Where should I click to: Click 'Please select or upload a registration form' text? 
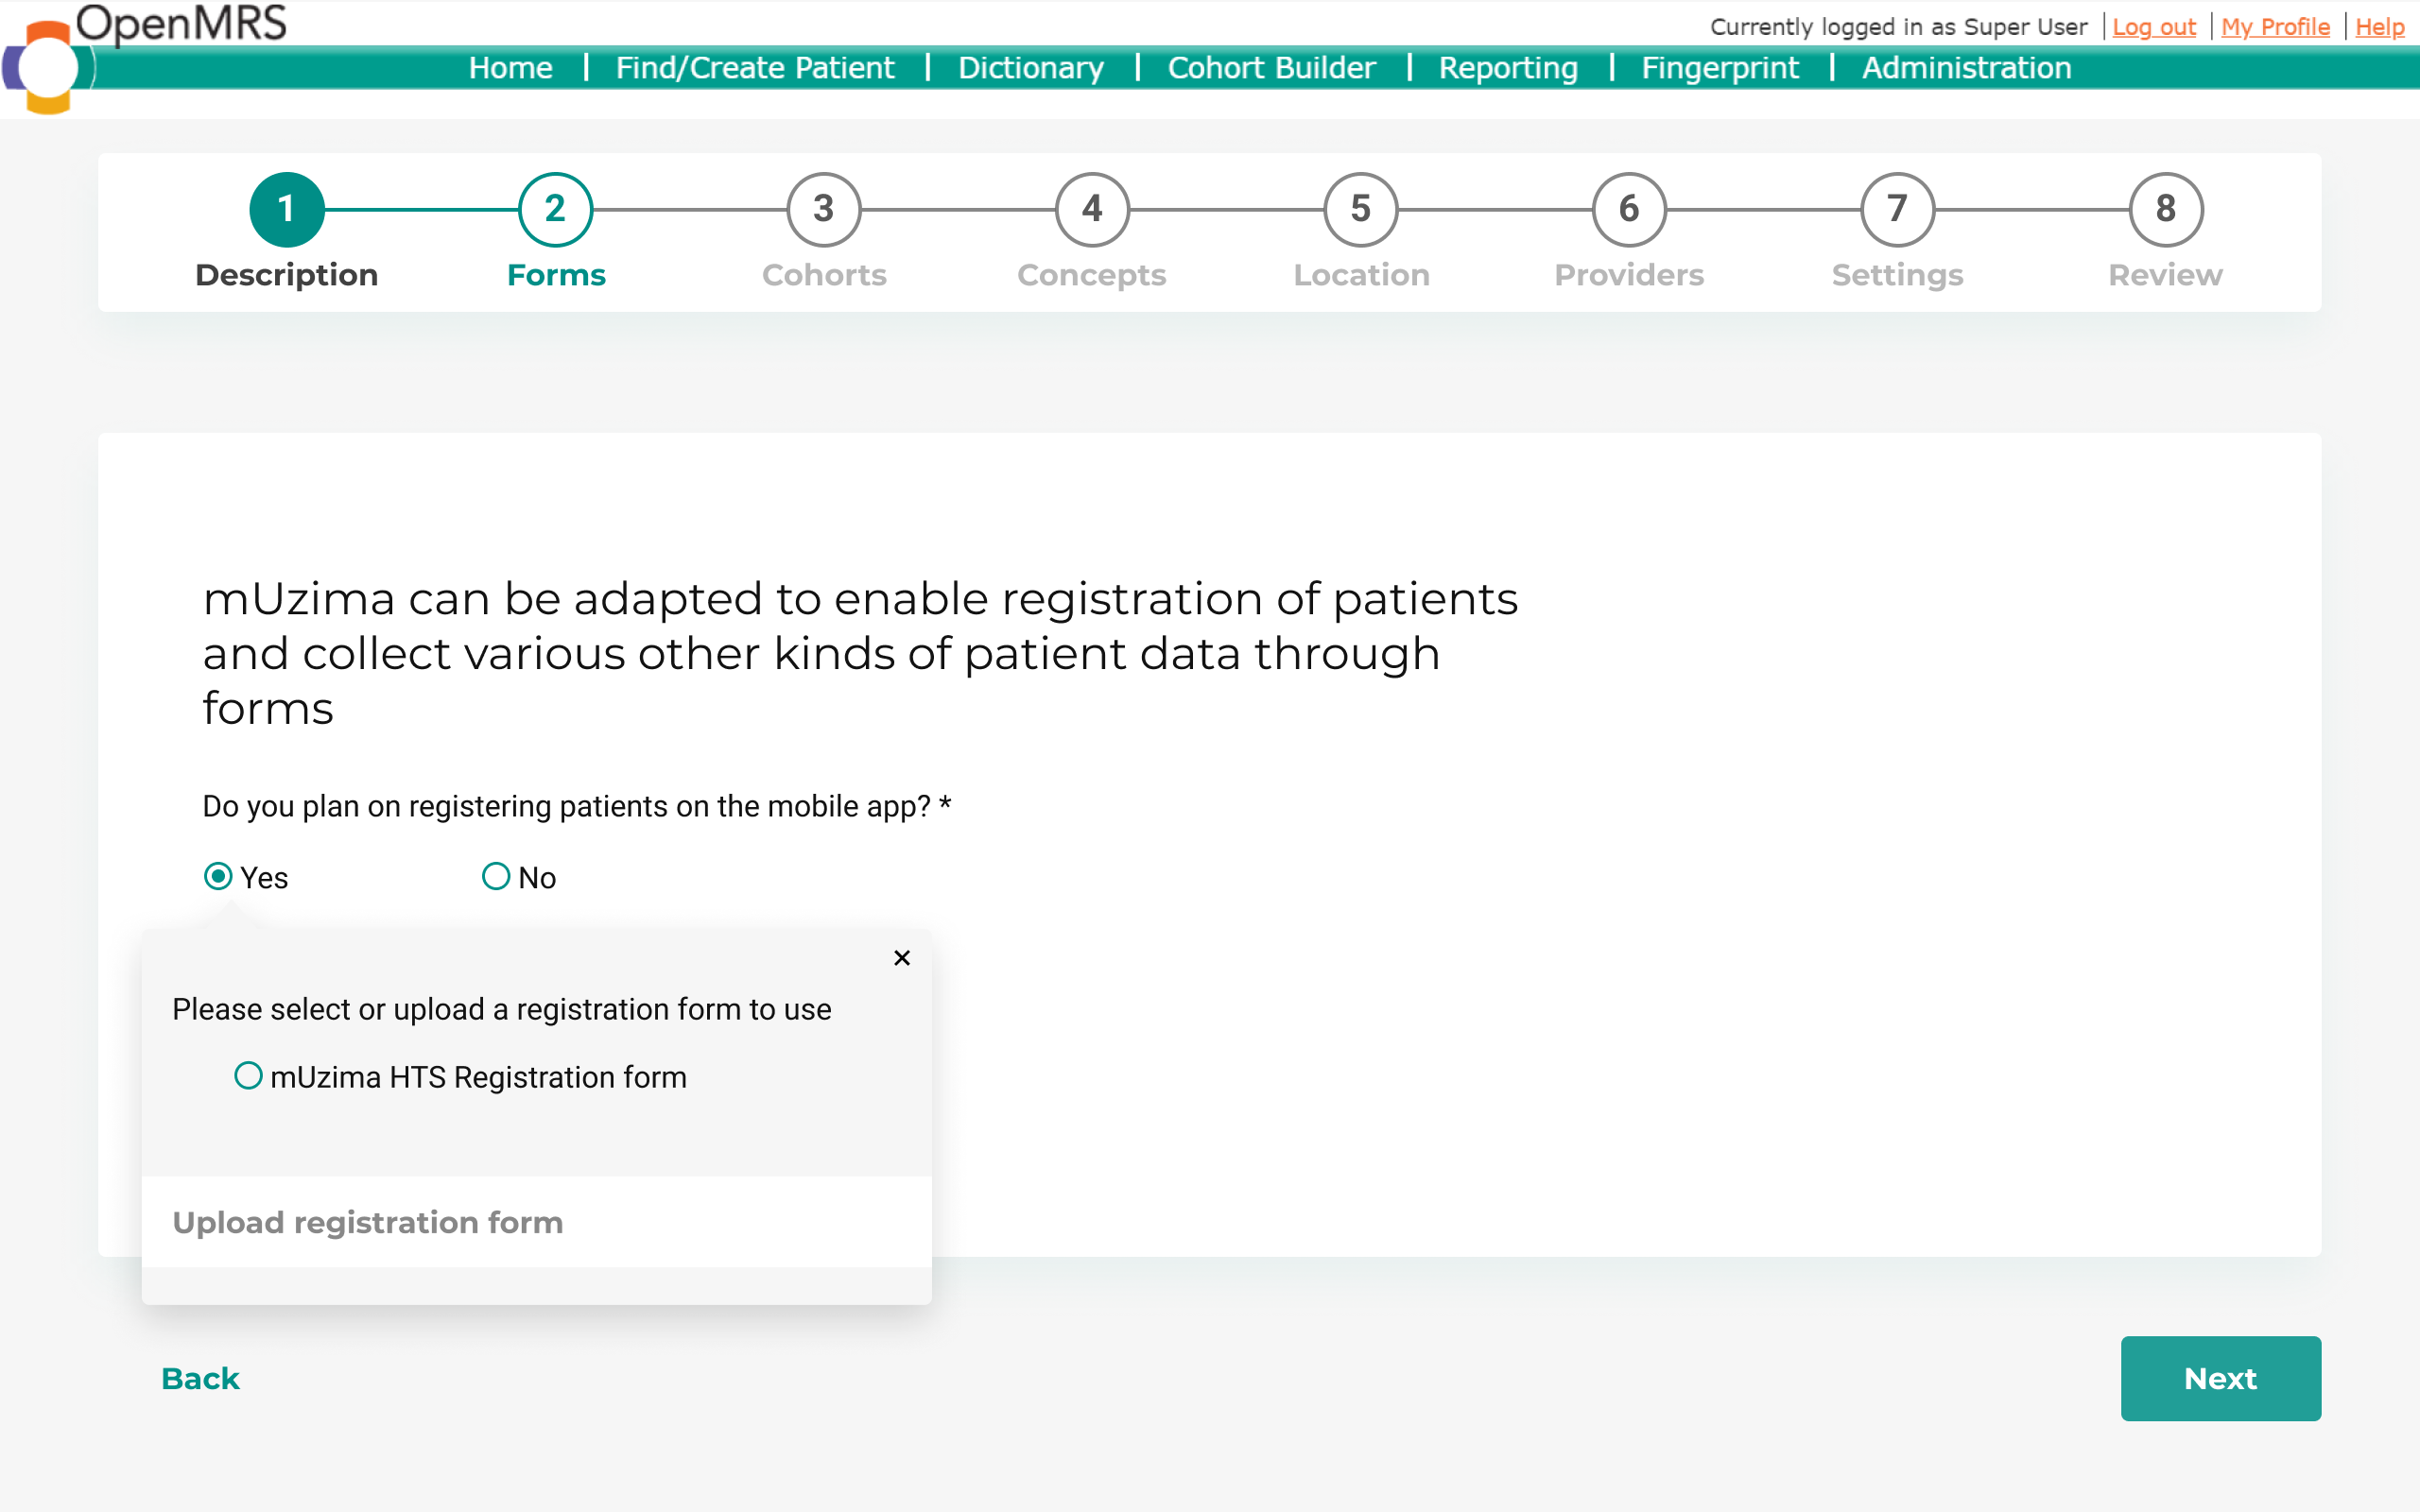(x=501, y=1009)
